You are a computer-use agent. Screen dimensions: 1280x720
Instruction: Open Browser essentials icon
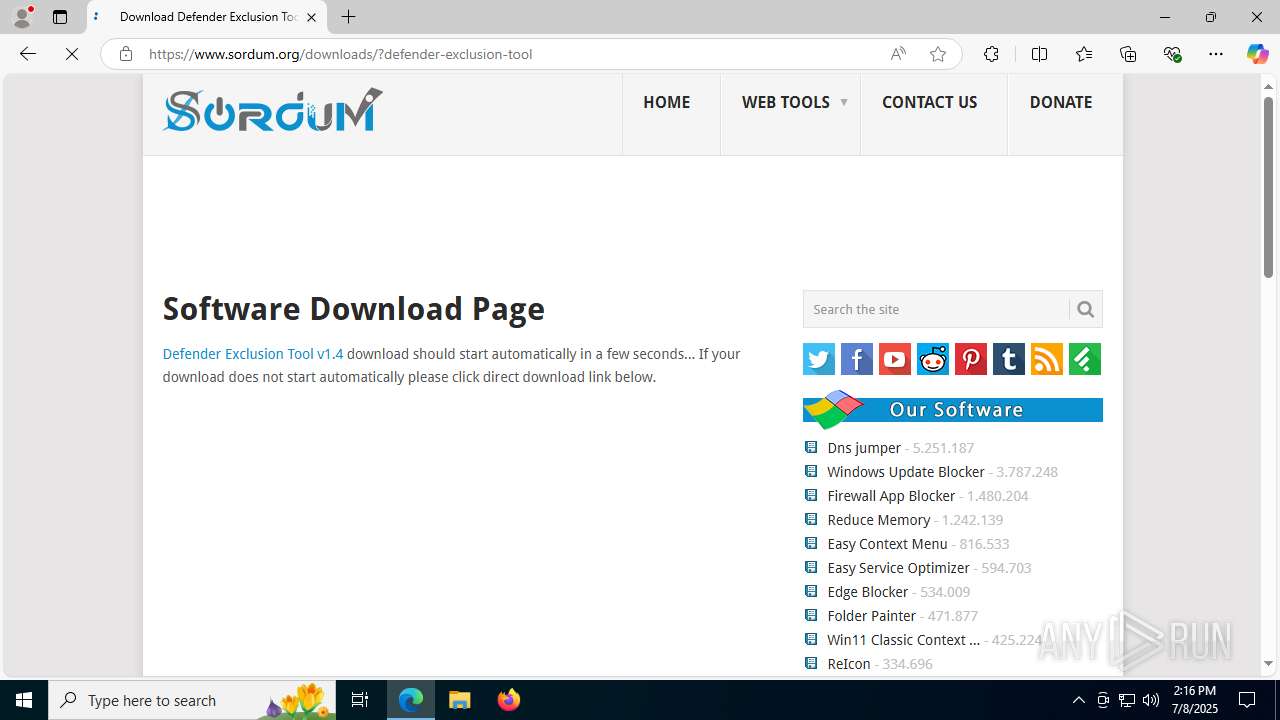coord(1172,54)
